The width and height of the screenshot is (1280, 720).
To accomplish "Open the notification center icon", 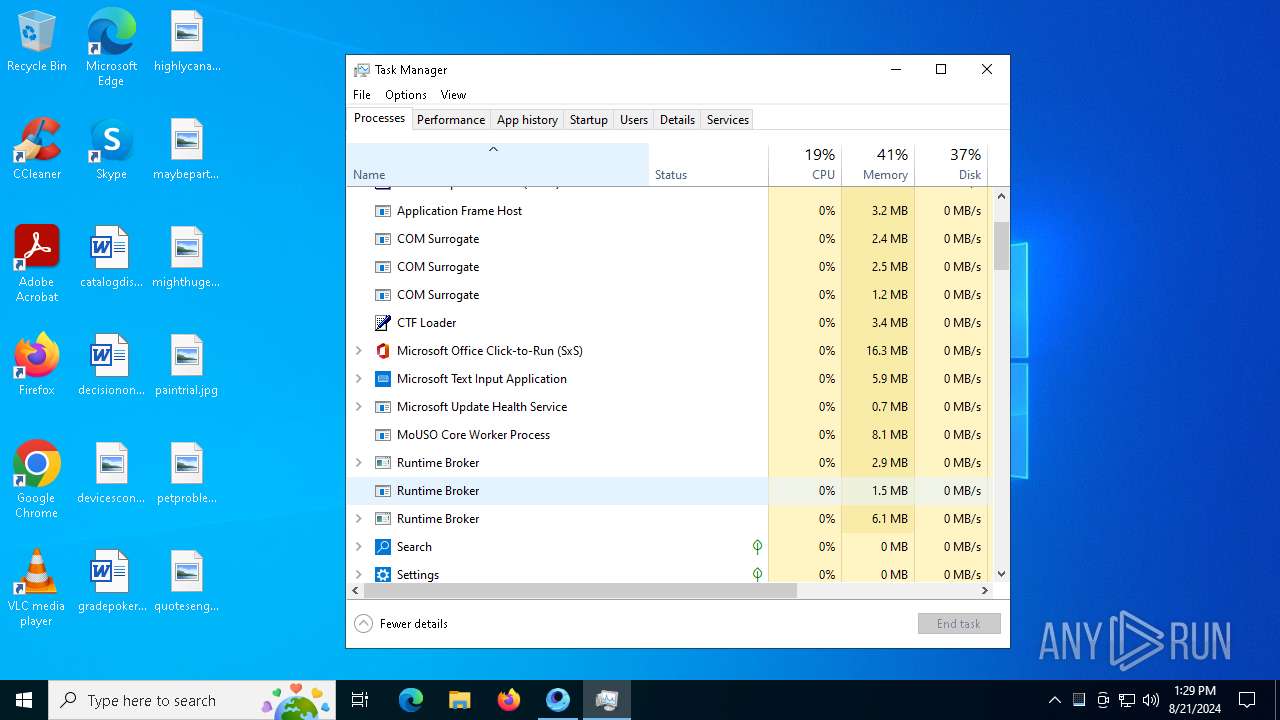I will pyautogui.click(x=1247, y=700).
